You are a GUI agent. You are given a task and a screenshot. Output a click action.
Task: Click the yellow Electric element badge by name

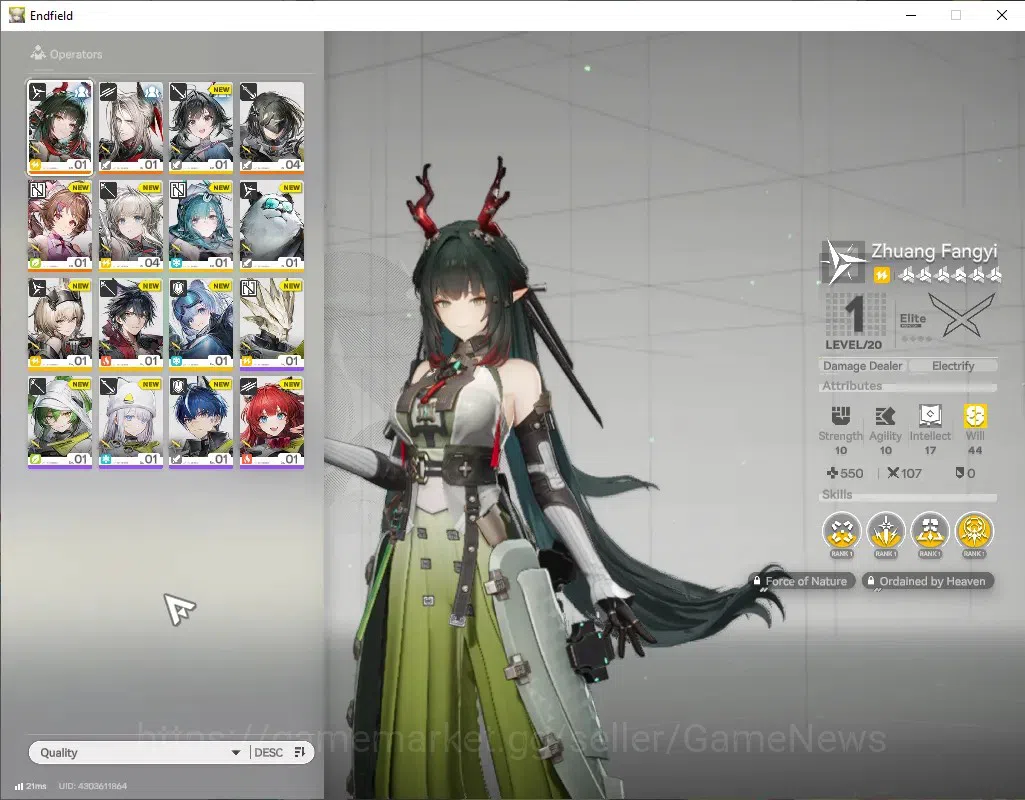[881, 275]
